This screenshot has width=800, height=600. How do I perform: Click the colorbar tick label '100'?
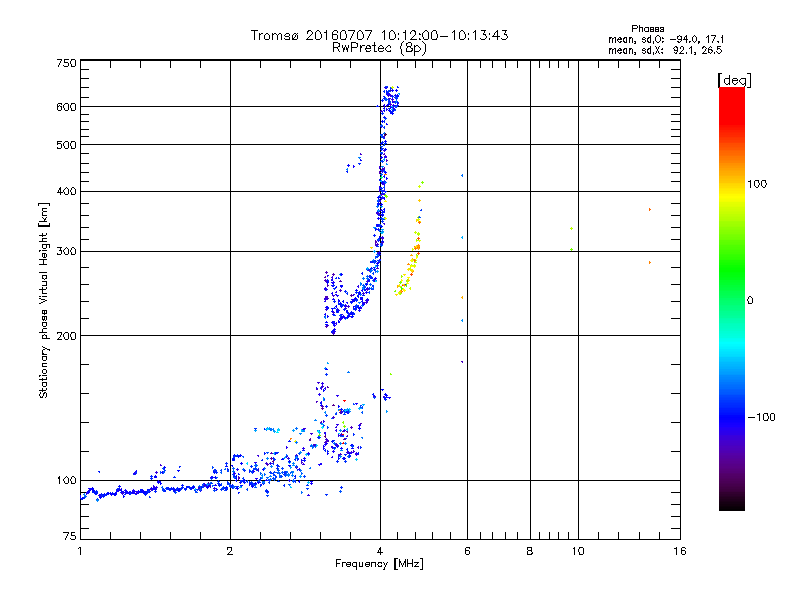pyautogui.click(x=757, y=184)
